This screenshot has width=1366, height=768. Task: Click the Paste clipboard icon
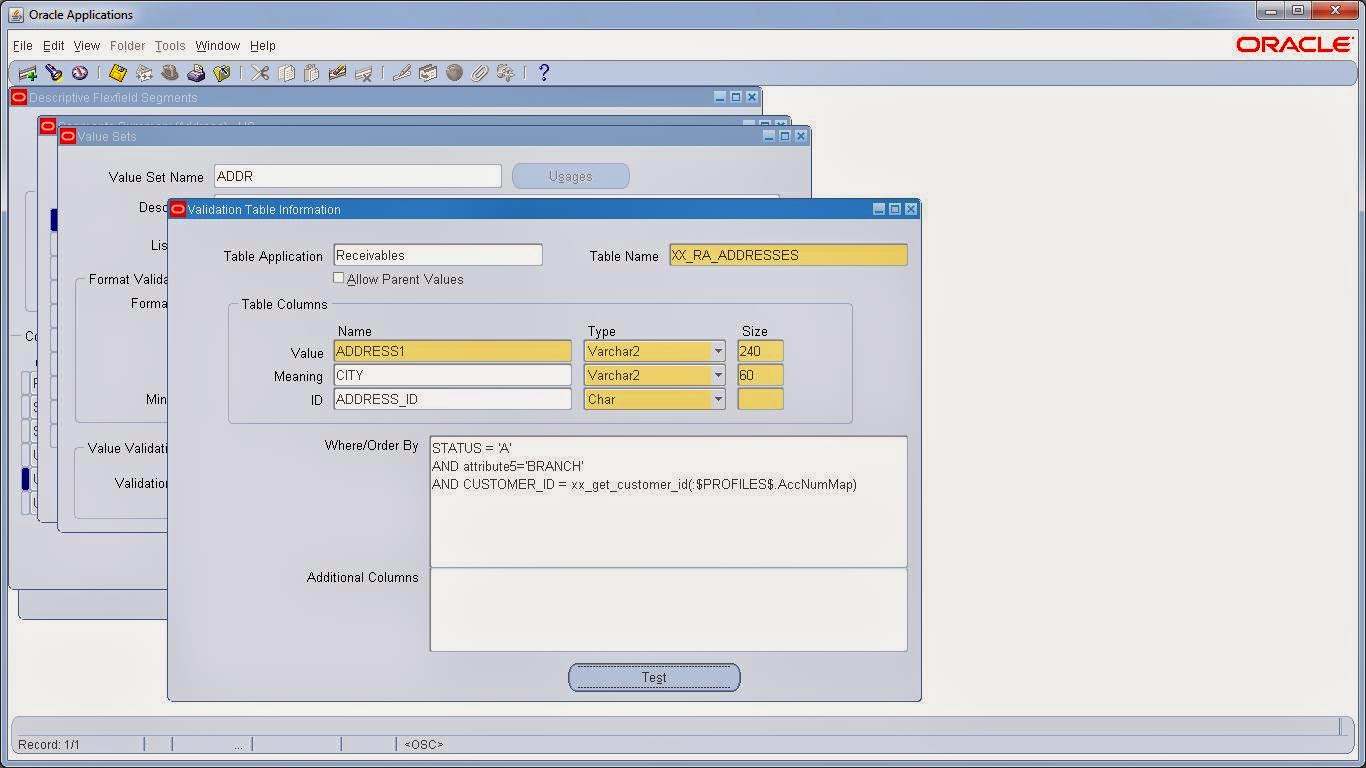311,73
